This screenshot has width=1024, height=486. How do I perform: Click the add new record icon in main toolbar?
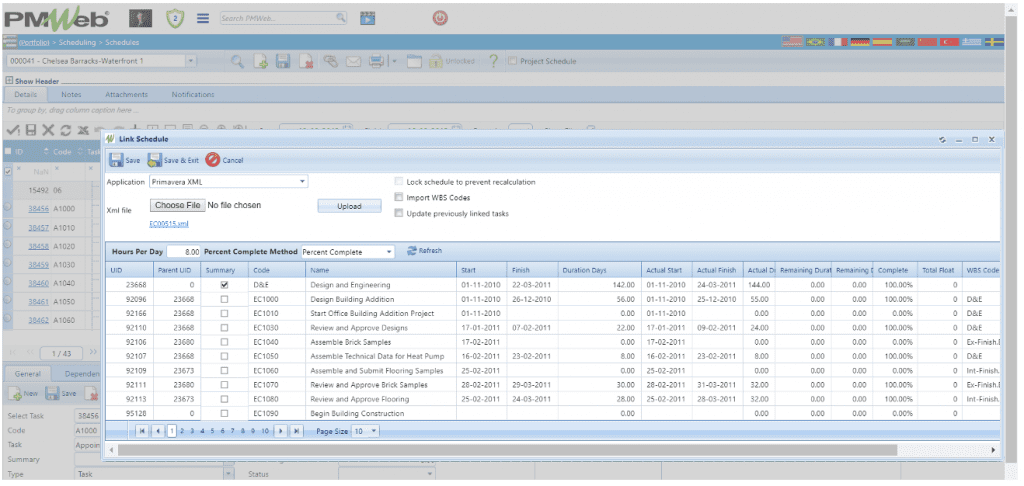pos(261,61)
